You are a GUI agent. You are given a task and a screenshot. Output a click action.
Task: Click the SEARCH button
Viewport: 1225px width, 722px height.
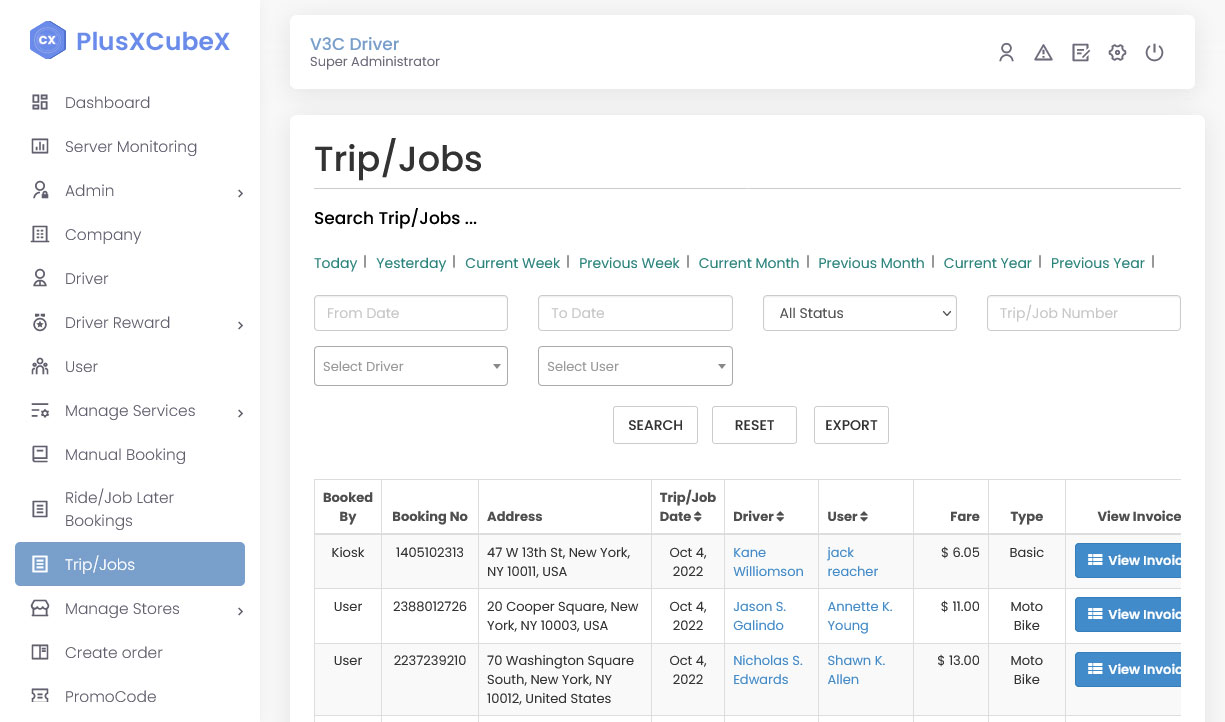coord(655,425)
